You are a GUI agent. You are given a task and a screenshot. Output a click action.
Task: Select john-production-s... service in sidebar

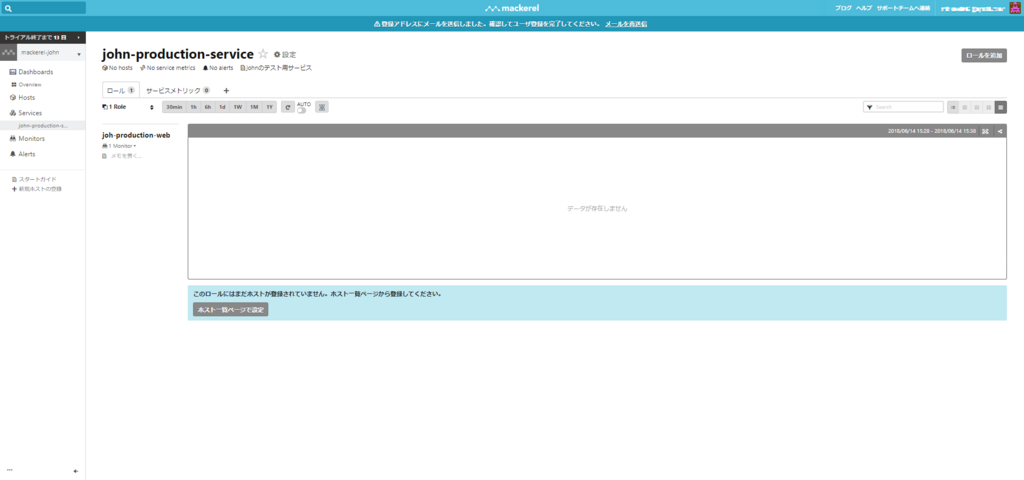pos(42,125)
